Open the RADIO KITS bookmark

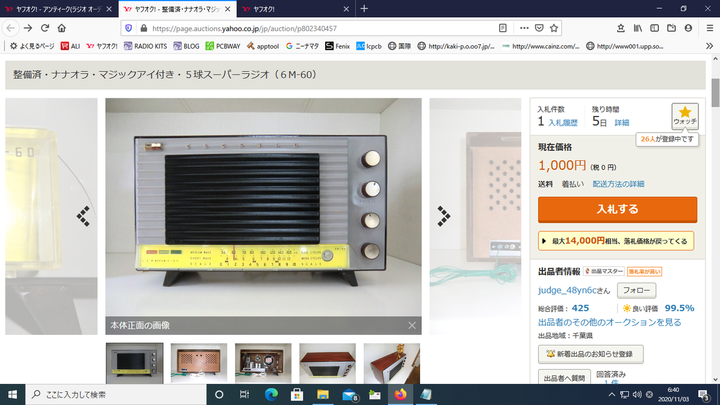(x=145, y=46)
